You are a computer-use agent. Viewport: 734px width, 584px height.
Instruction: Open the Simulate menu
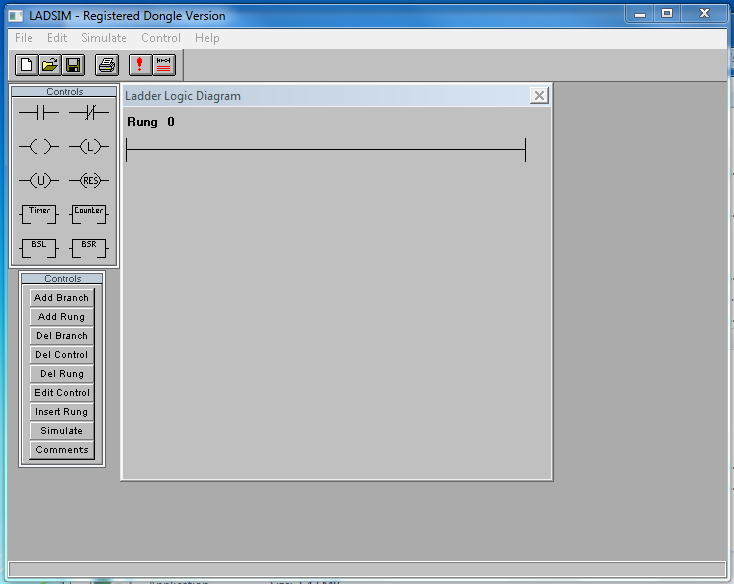coord(104,38)
